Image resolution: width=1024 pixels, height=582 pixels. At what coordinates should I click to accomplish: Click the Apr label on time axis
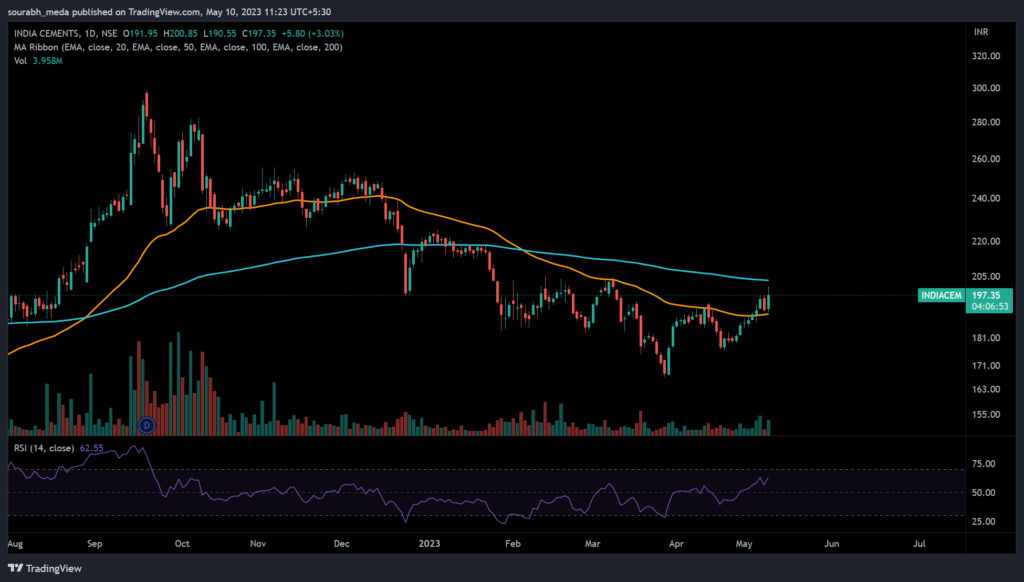[x=676, y=543]
